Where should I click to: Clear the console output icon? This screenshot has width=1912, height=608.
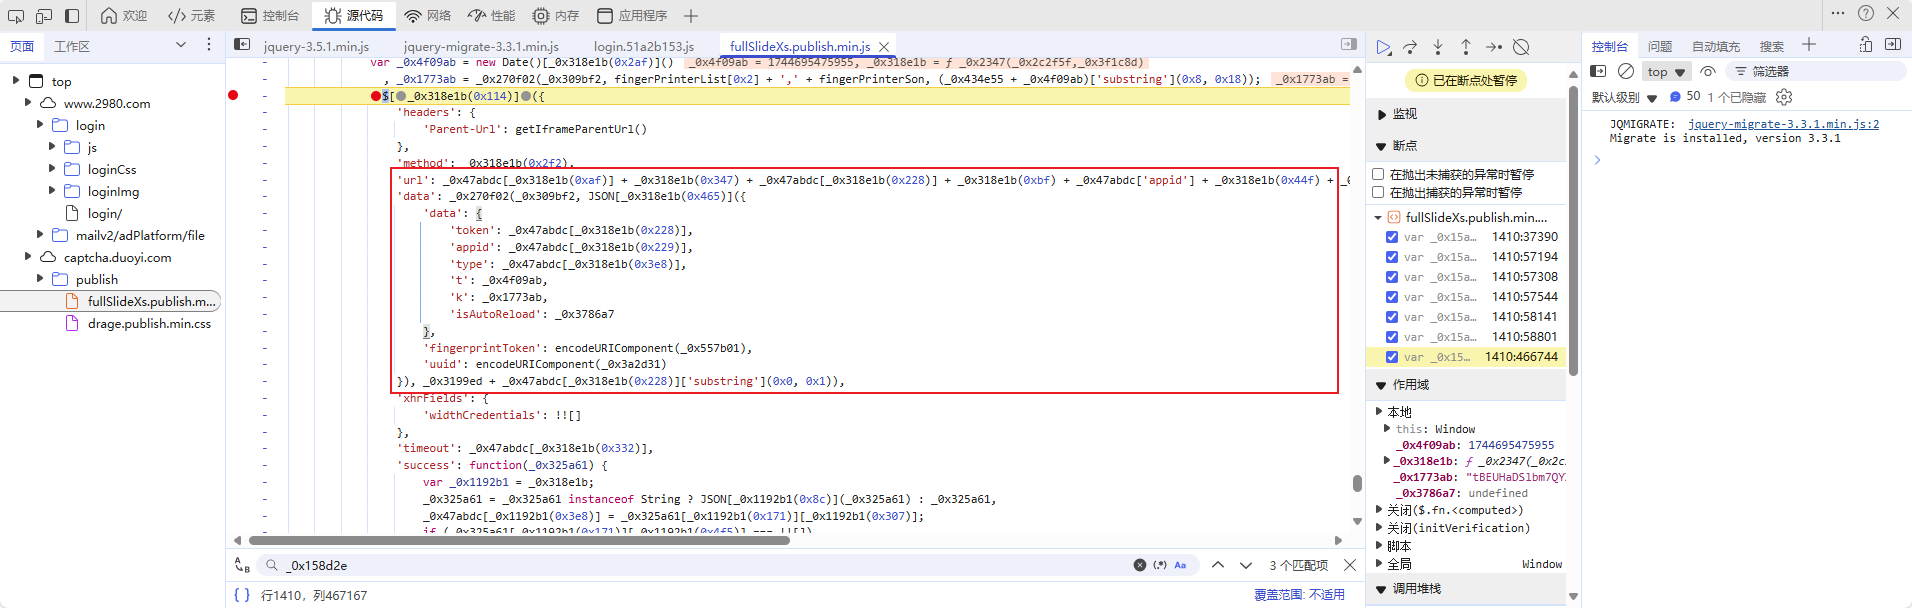pos(1626,71)
